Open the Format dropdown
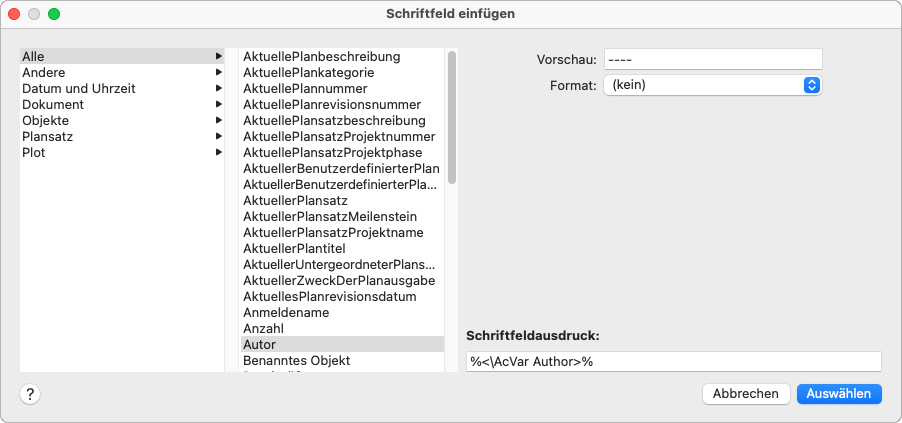The height and width of the screenshot is (423, 902). tap(712, 86)
